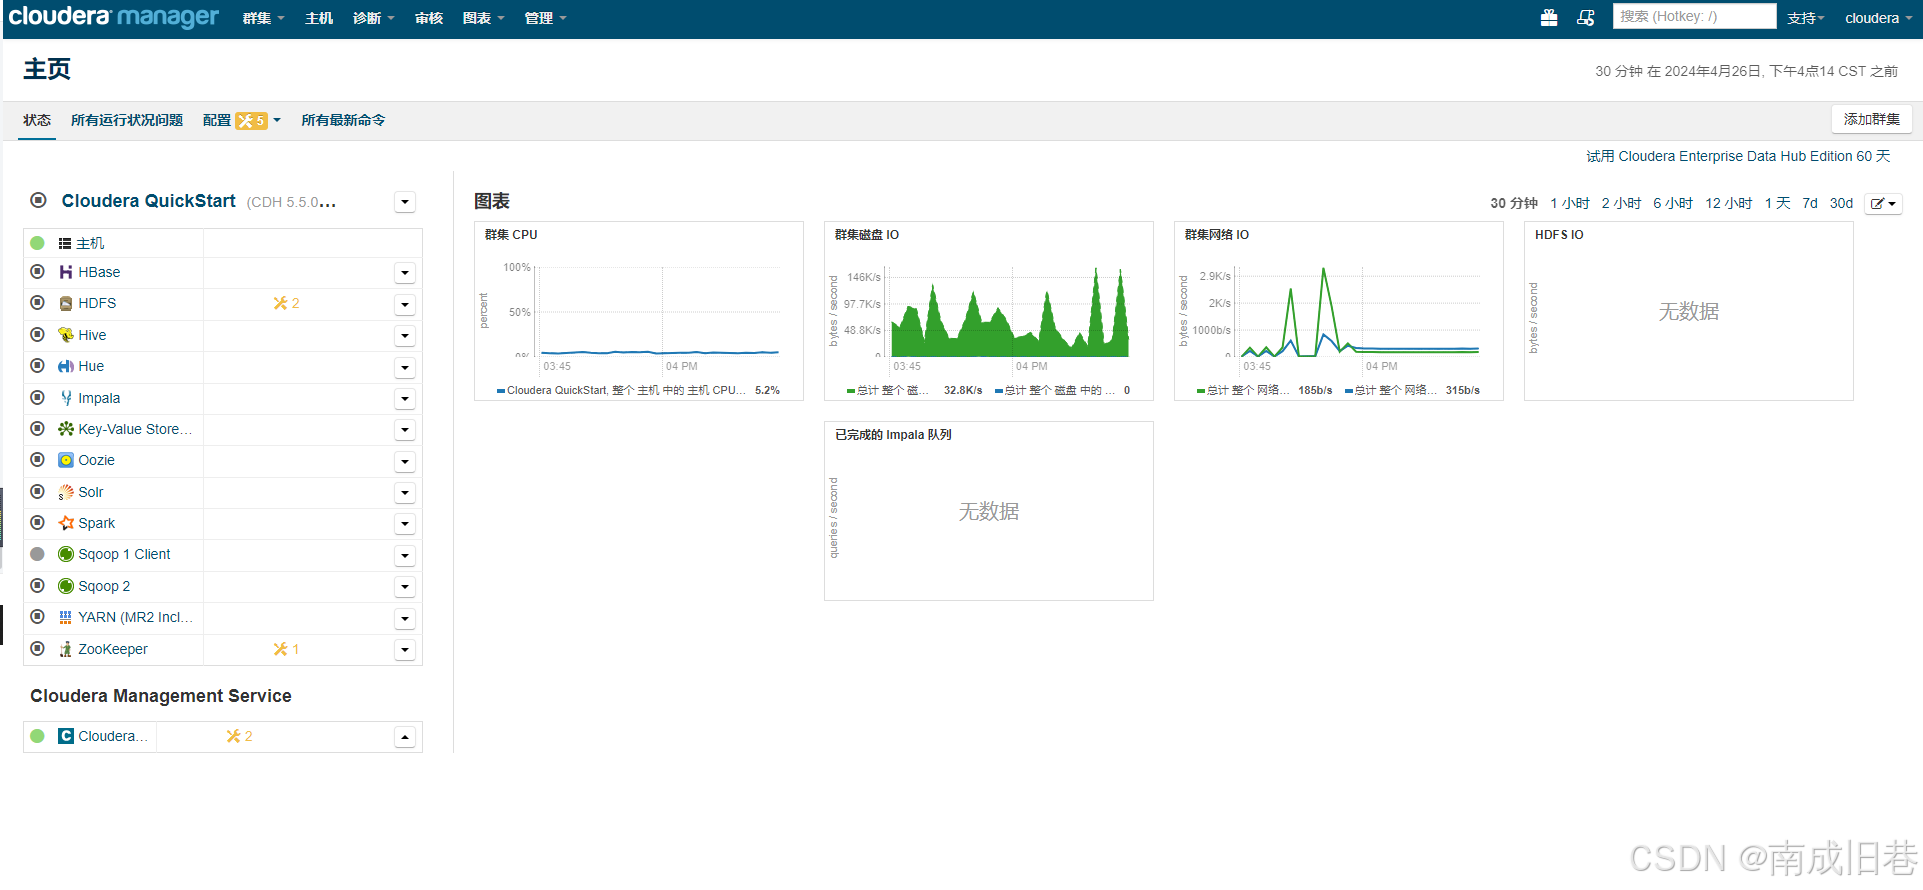Click the time range selector 30 分钟 之前
This screenshot has height=890, width=1923.
coord(1747,71)
